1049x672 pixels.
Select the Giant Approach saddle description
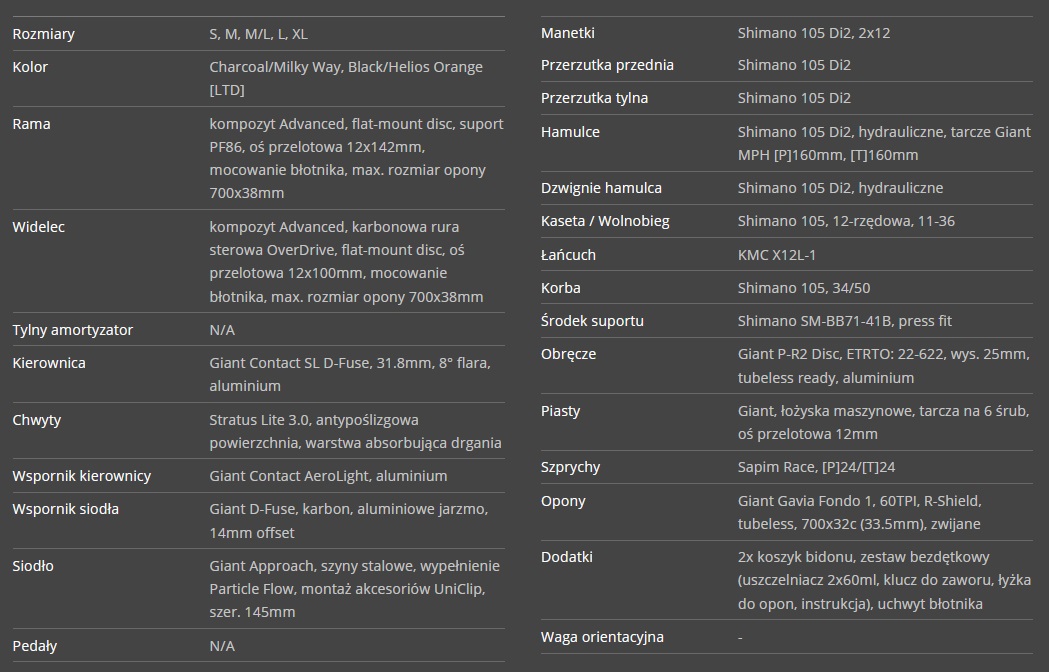[355, 589]
